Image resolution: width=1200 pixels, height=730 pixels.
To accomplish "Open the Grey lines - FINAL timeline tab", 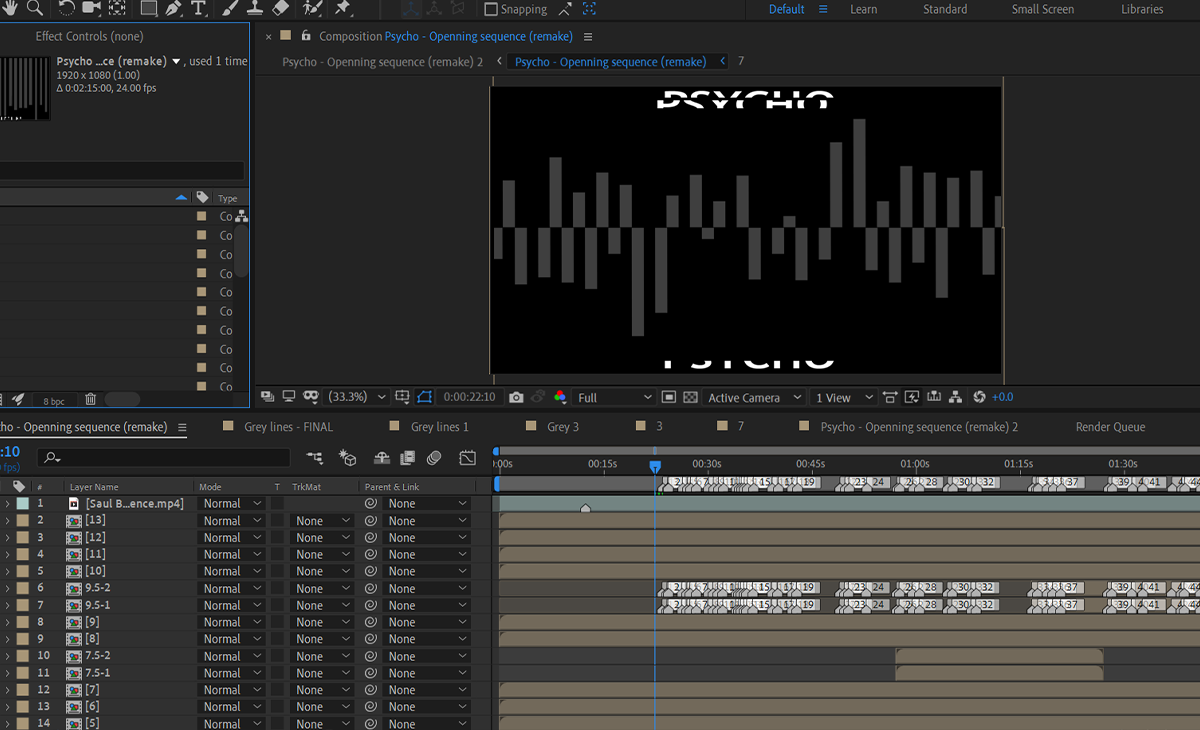I will (288, 427).
